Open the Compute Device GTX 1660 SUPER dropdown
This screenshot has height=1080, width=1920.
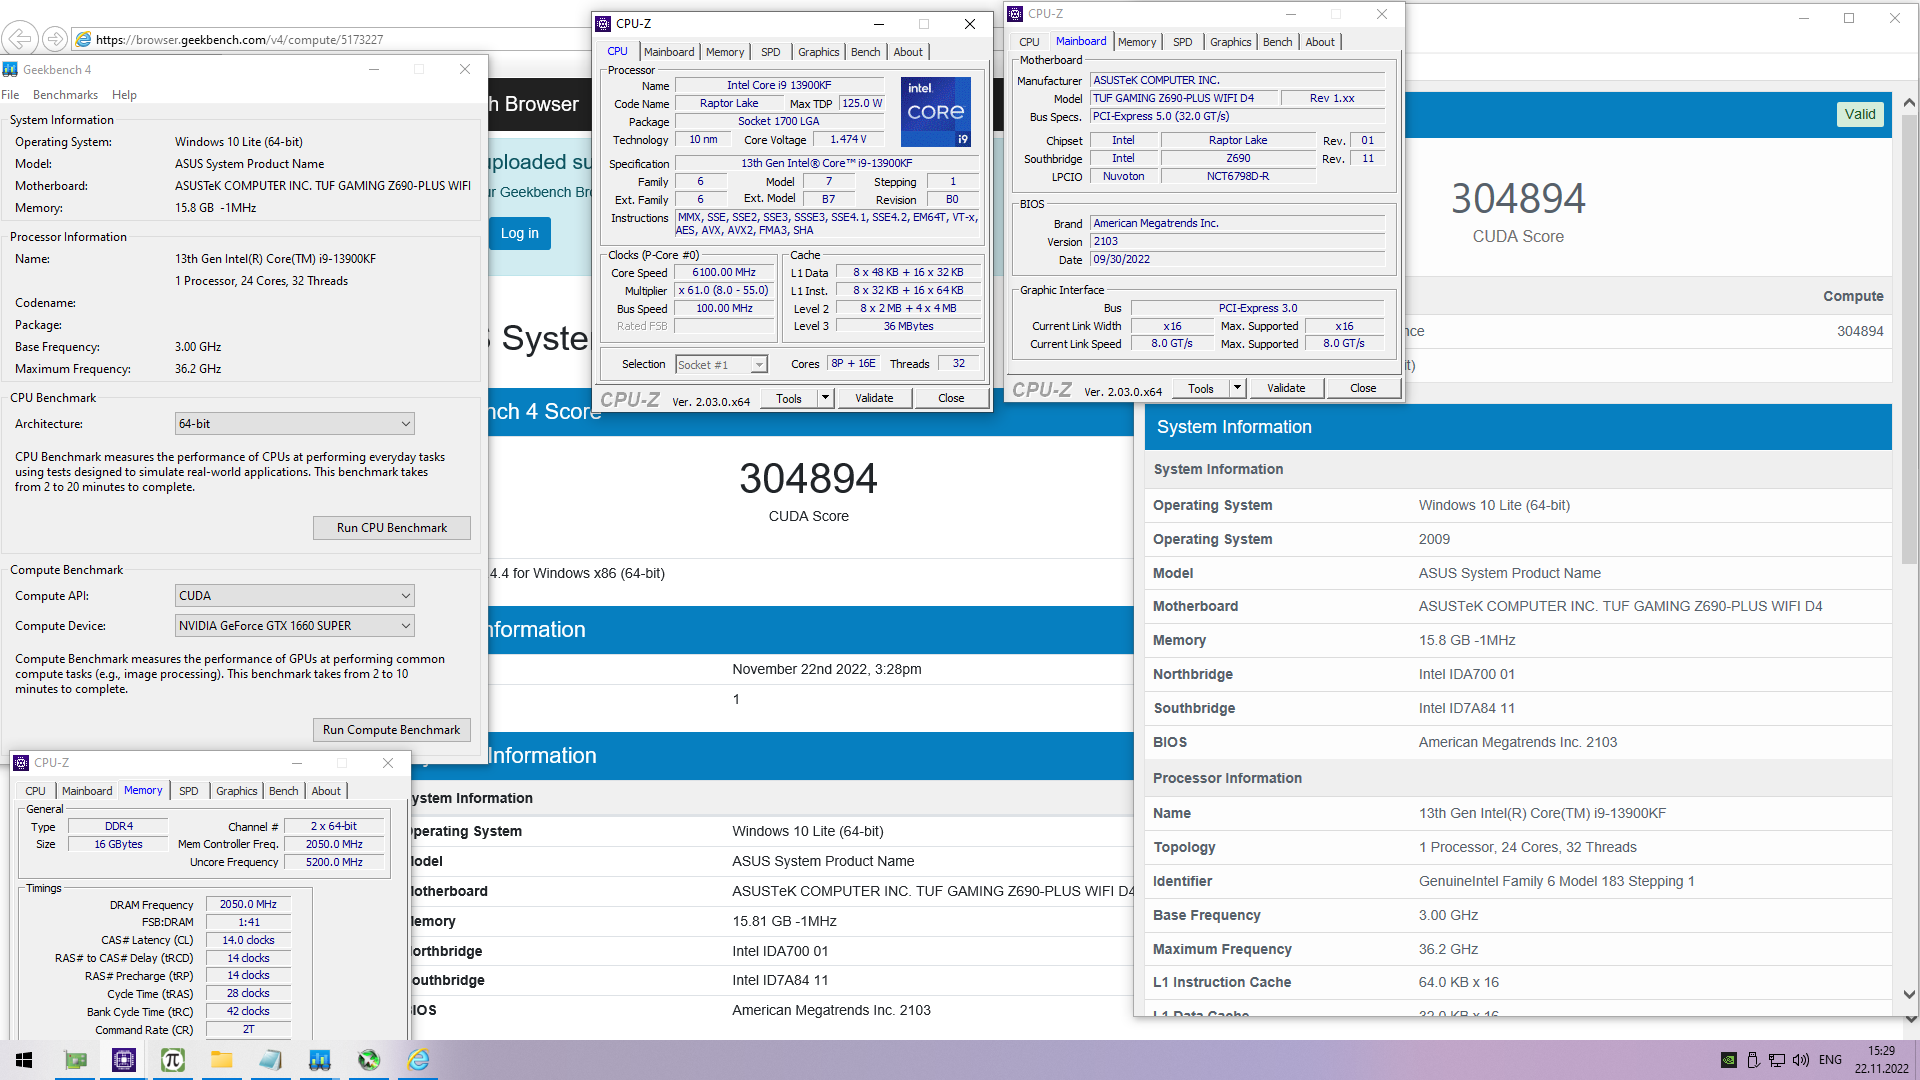[x=295, y=626]
